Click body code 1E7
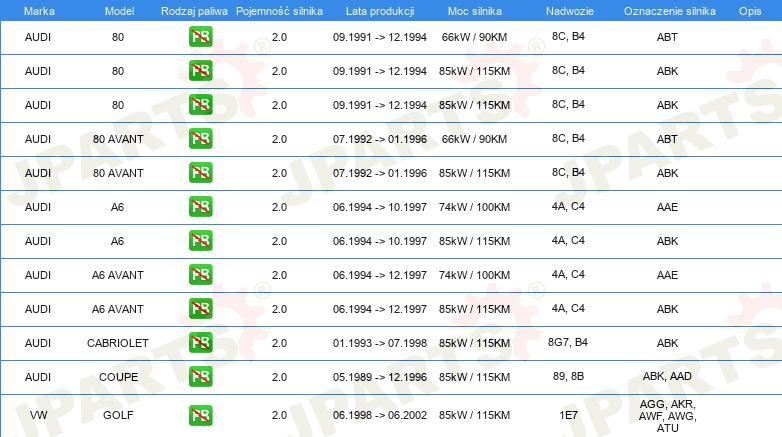 pos(568,415)
